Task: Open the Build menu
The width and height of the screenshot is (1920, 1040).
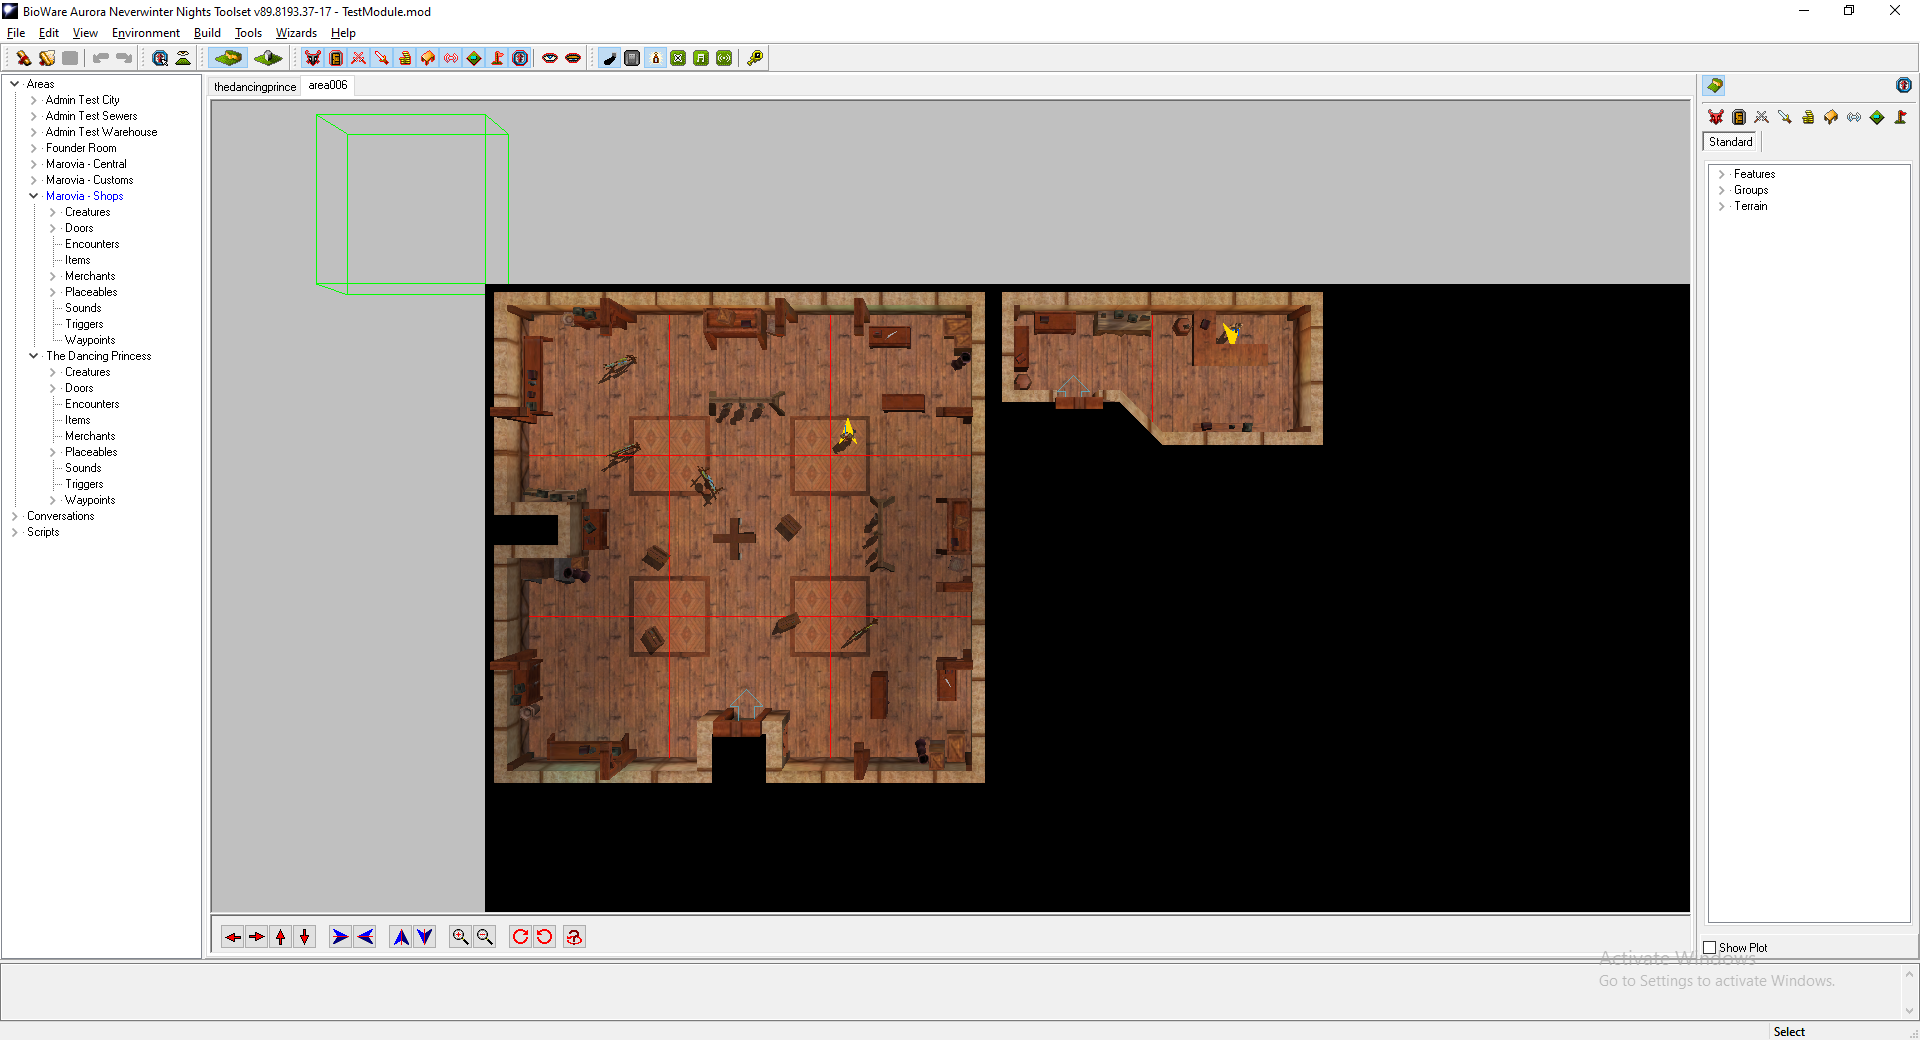Action: (x=207, y=33)
